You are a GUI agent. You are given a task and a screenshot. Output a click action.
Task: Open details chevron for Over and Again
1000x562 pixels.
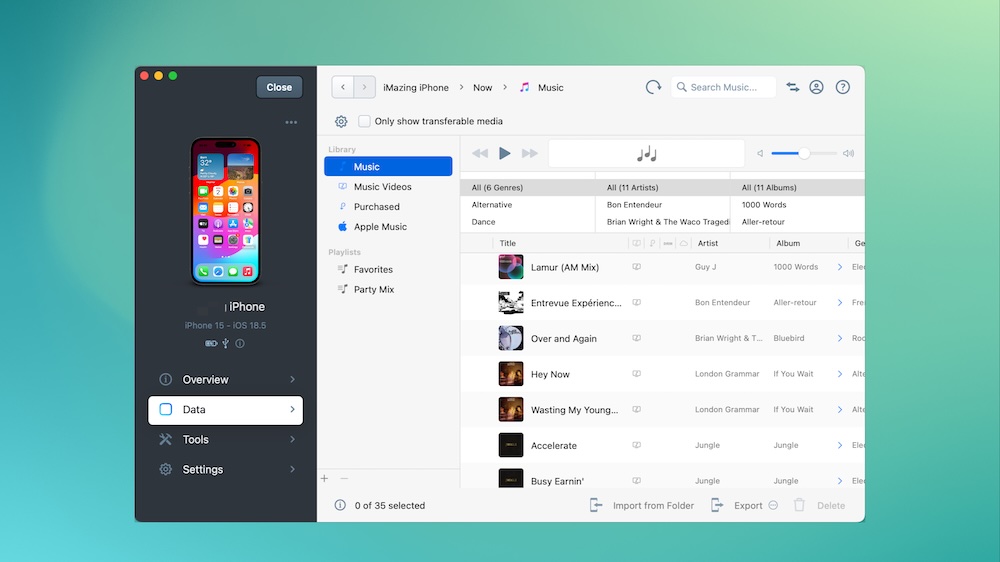(x=840, y=339)
